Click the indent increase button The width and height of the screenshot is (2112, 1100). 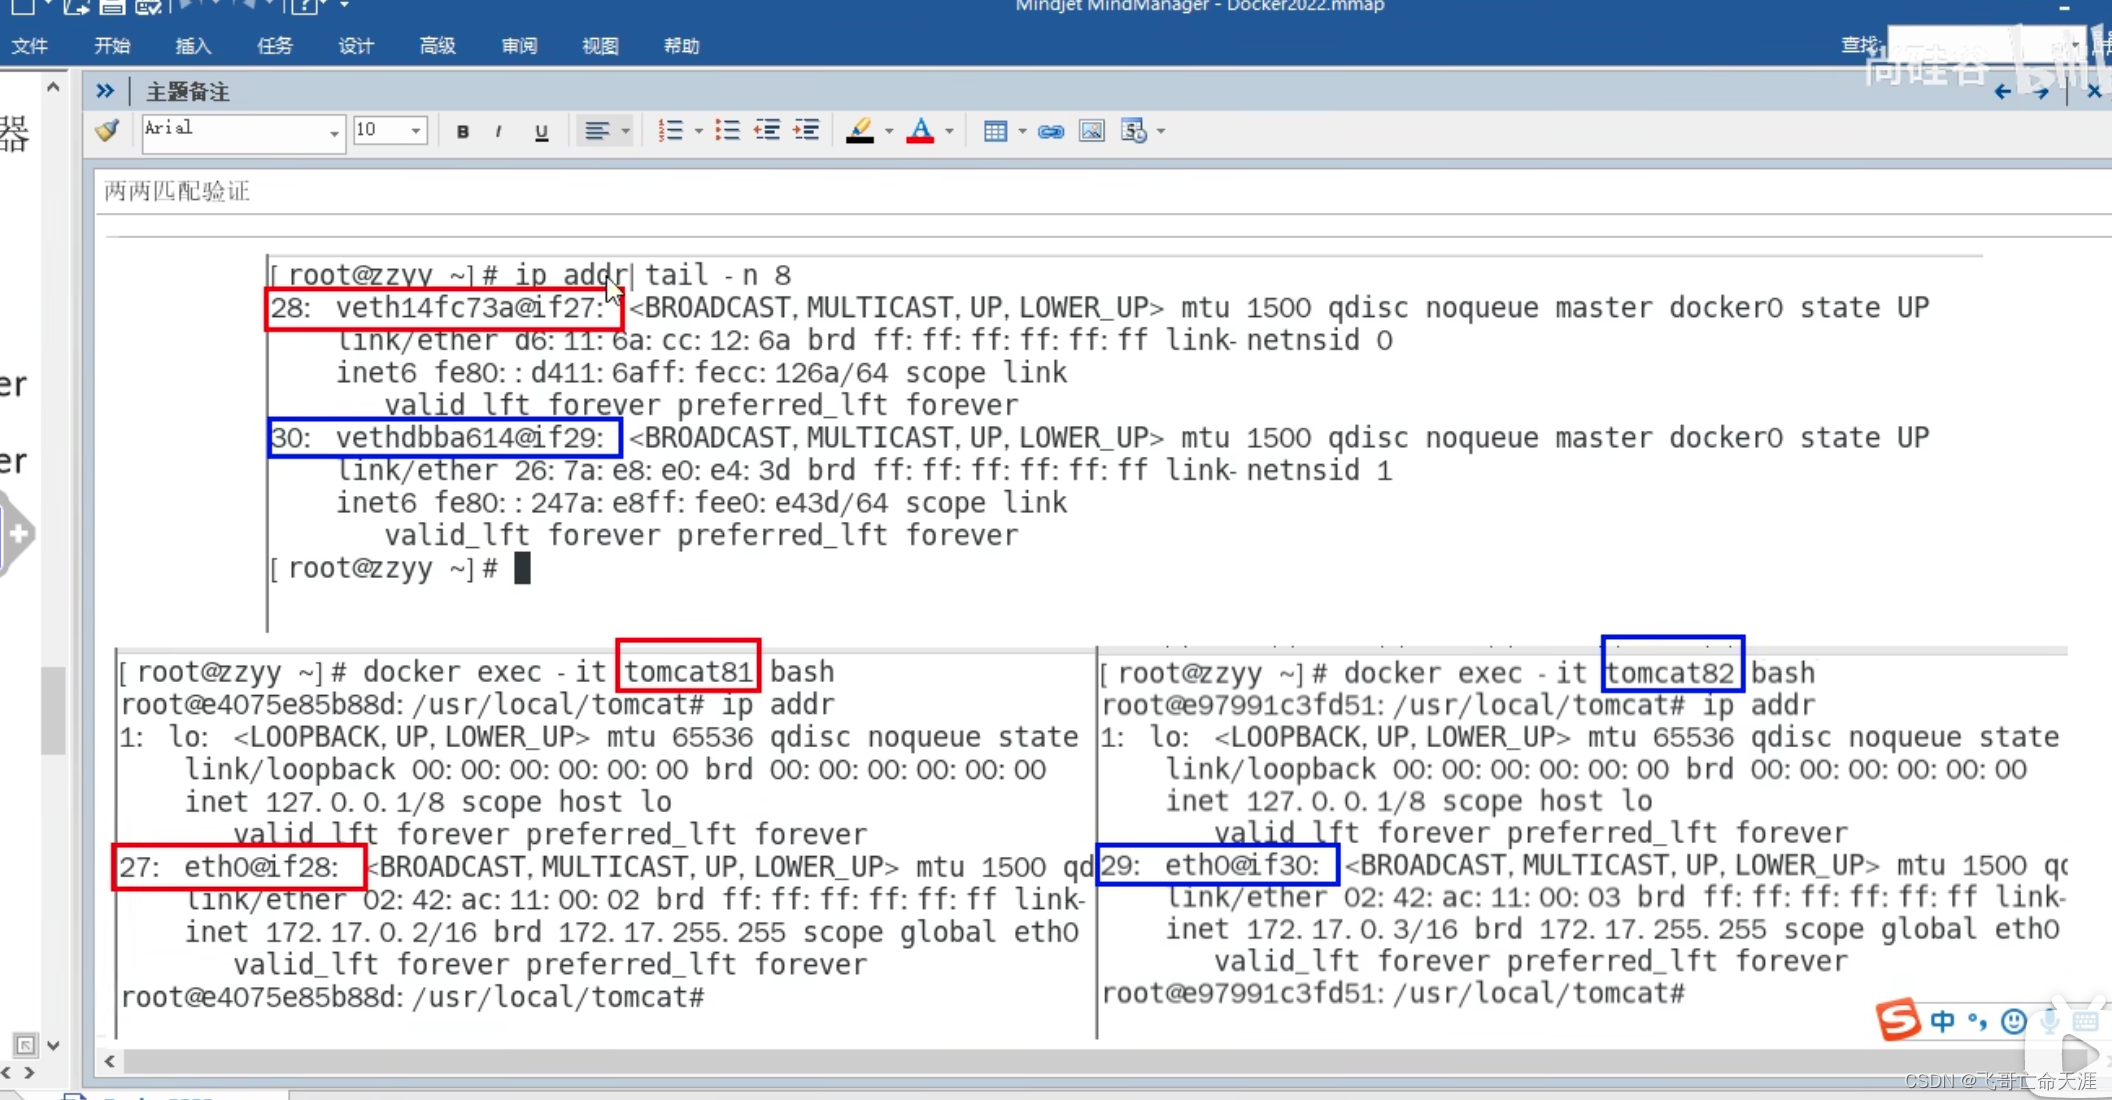pos(807,131)
